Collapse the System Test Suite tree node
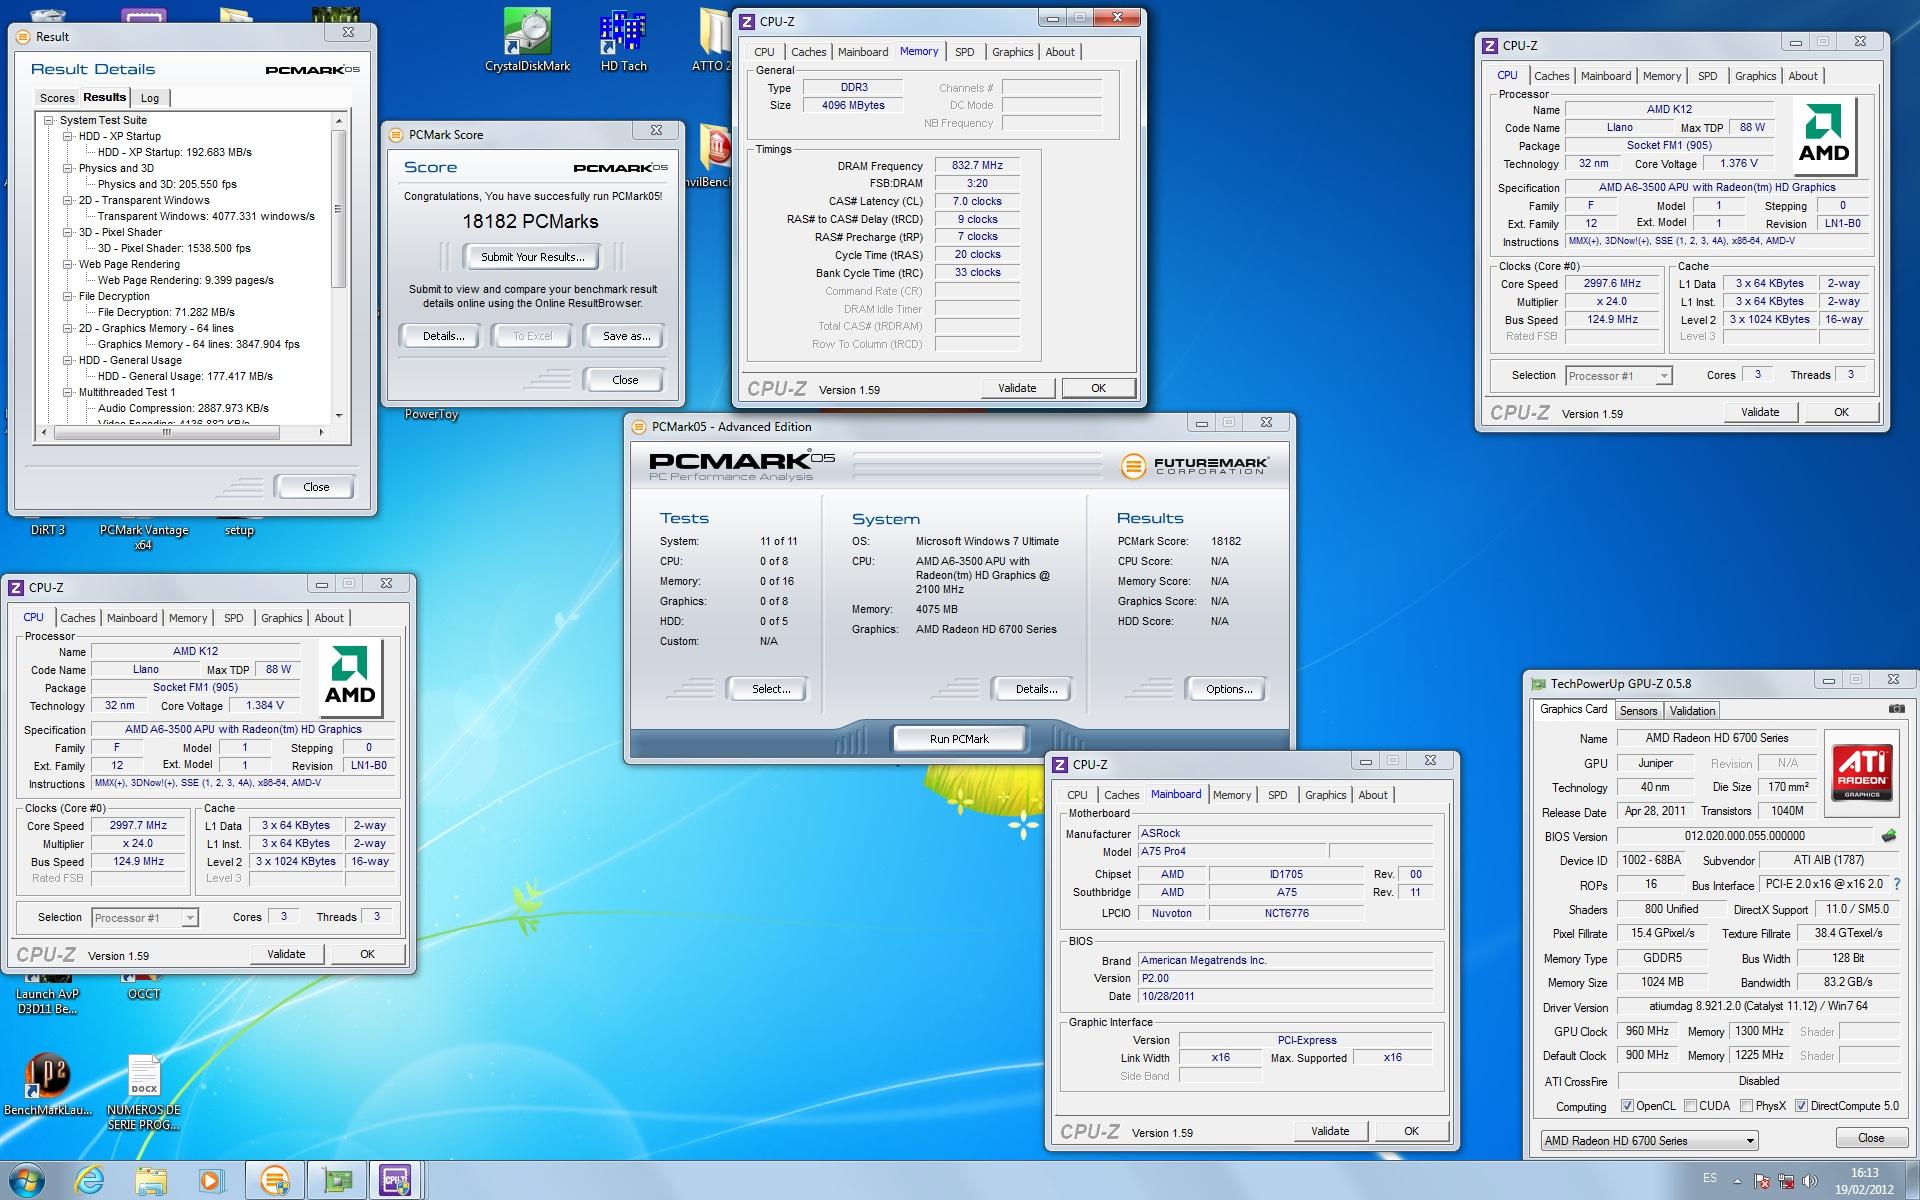Image resolution: width=1920 pixels, height=1200 pixels. coord(48,120)
